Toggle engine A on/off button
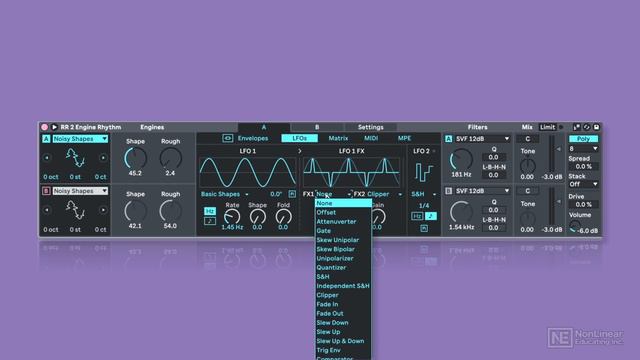 pos(46,139)
